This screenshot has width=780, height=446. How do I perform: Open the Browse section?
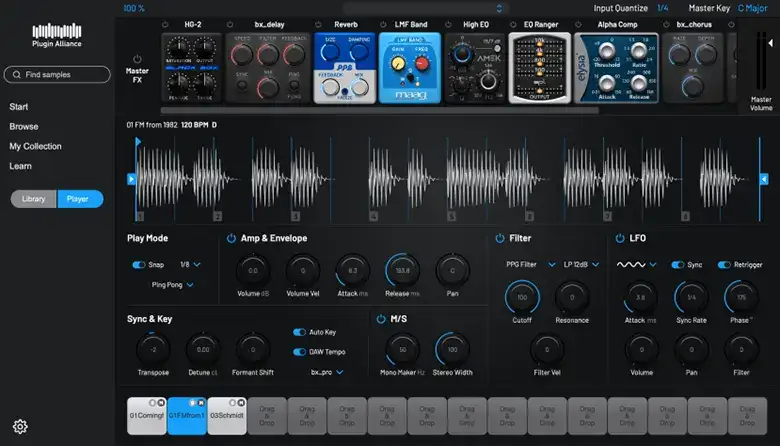coord(24,127)
